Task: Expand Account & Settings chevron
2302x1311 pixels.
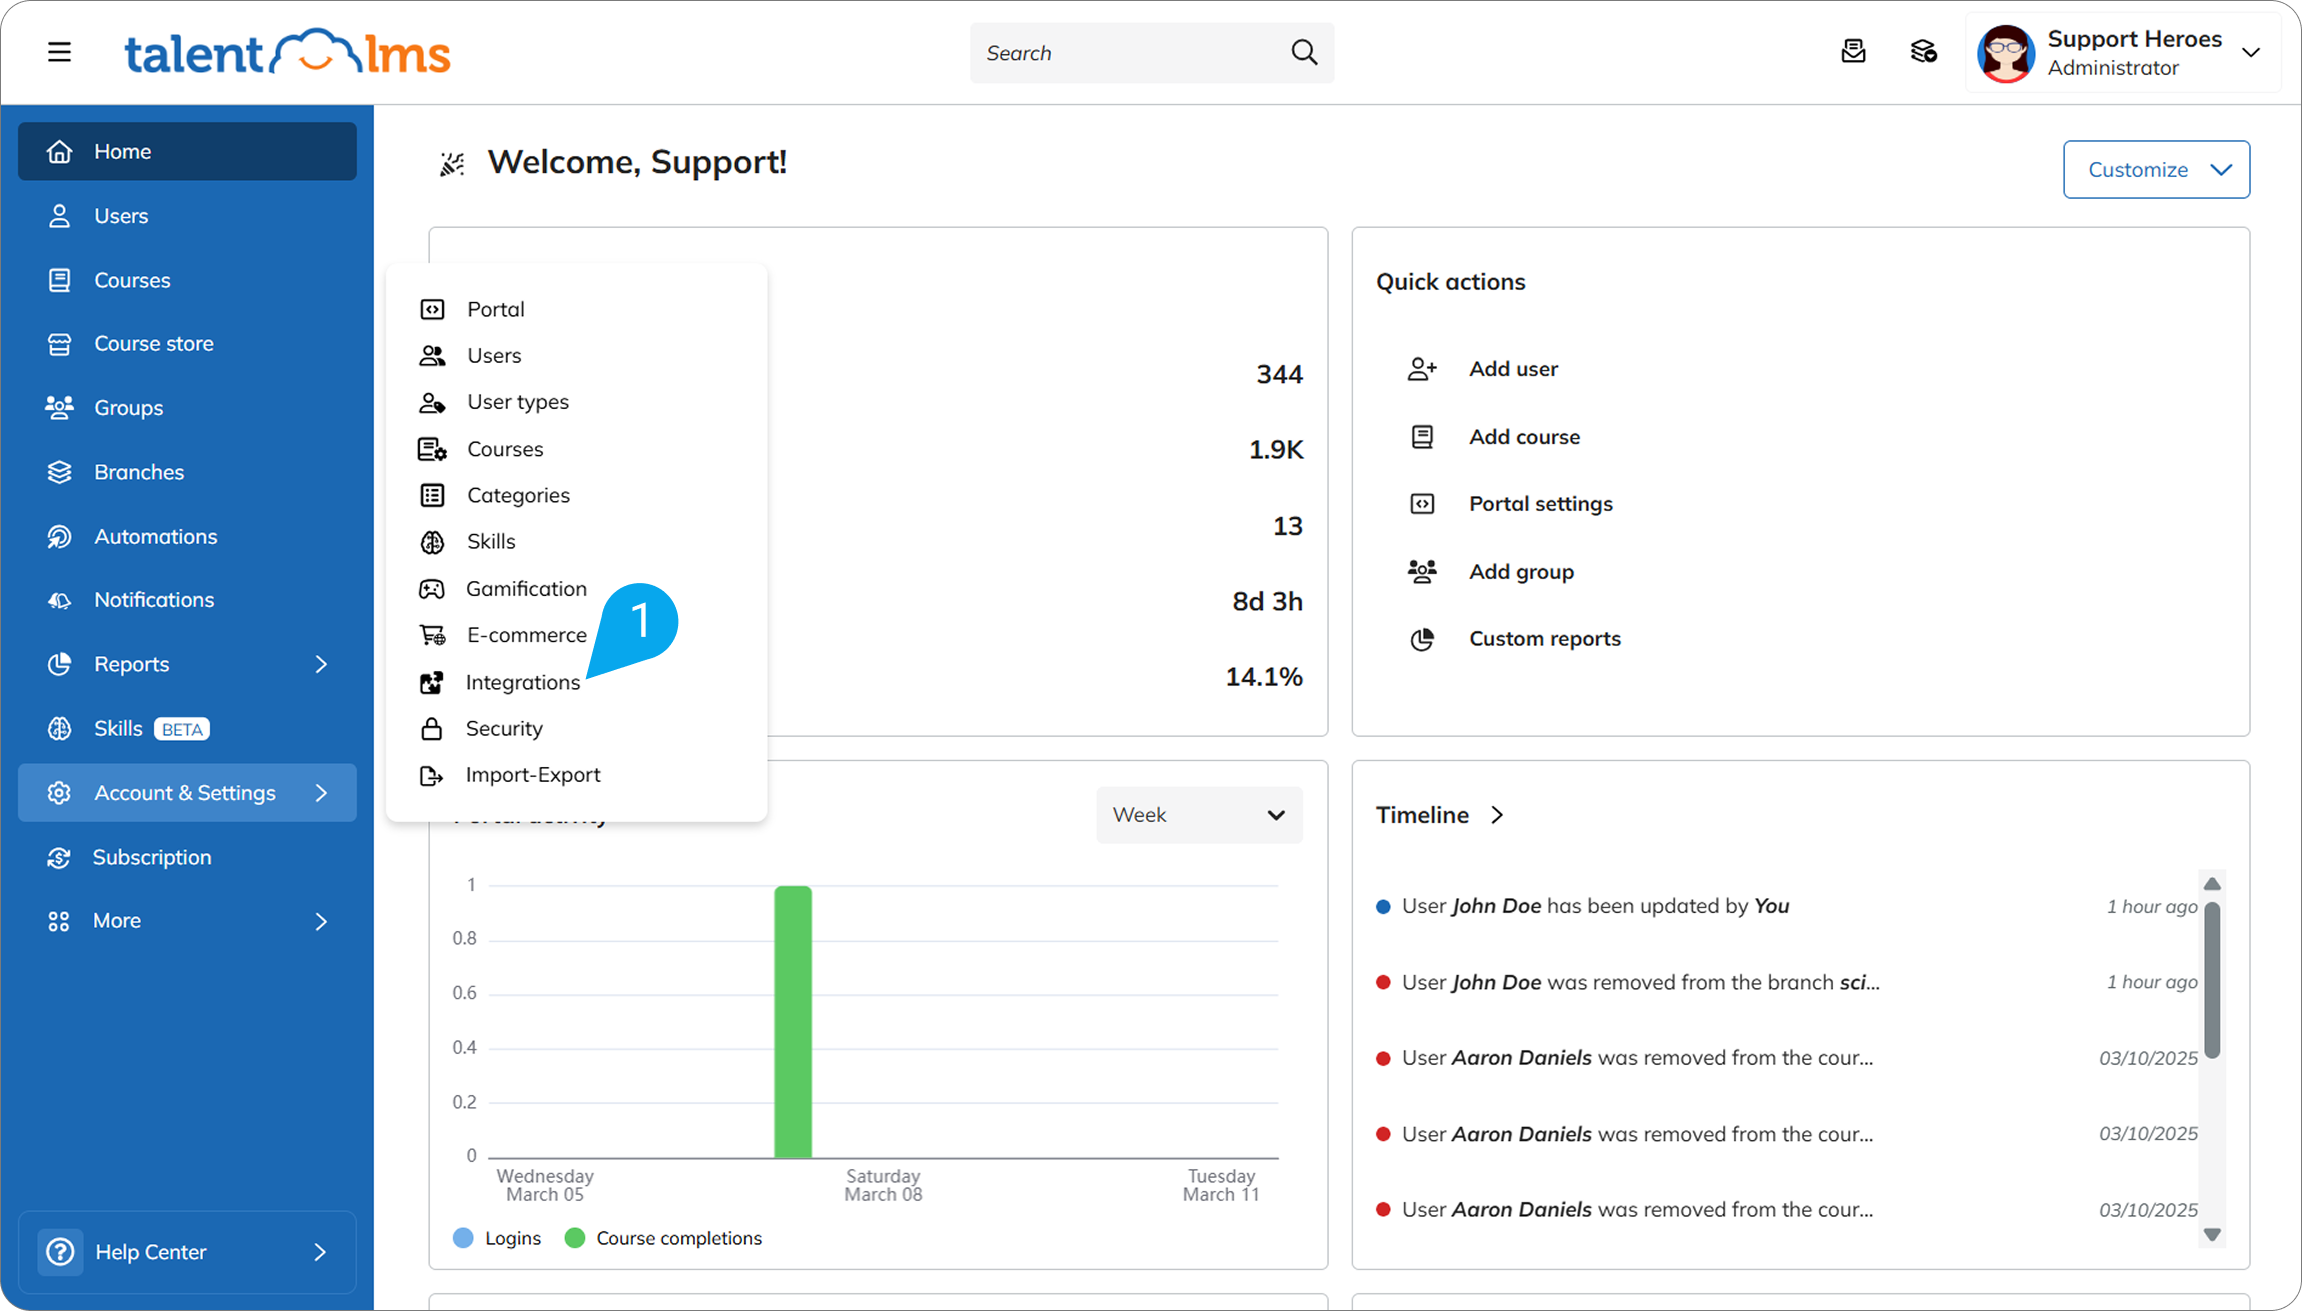Action: point(321,793)
